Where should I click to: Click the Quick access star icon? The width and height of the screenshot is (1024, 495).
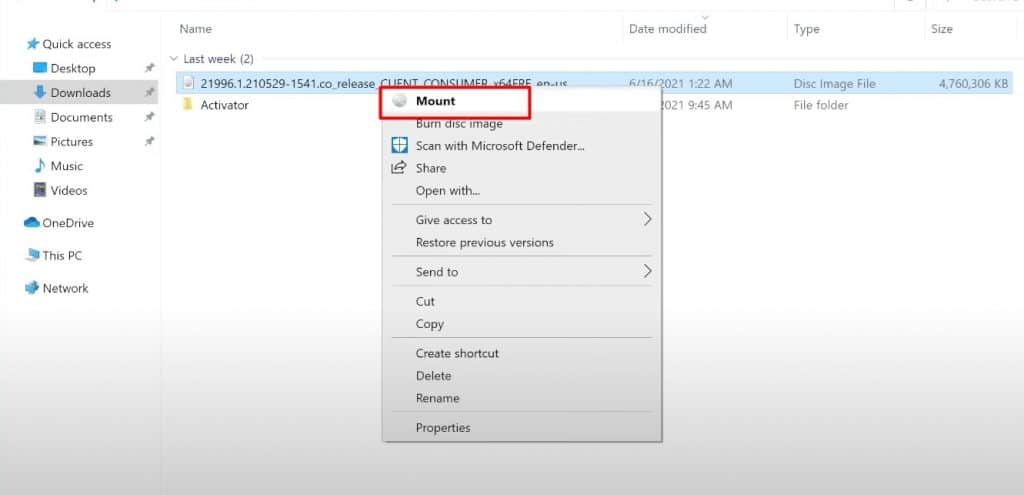pyautogui.click(x=33, y=44)
